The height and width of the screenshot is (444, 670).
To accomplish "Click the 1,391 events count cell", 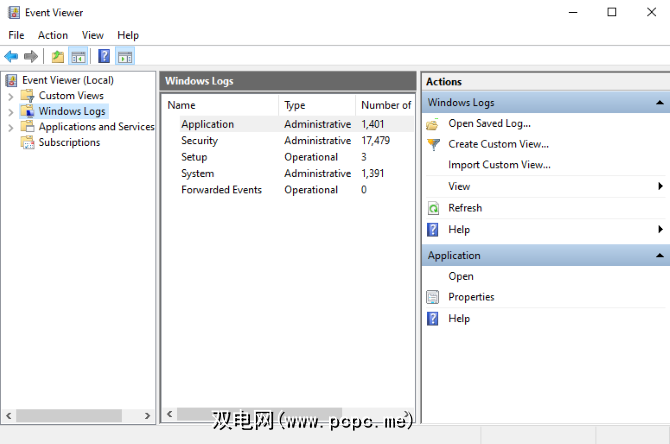I will [373, 173].
